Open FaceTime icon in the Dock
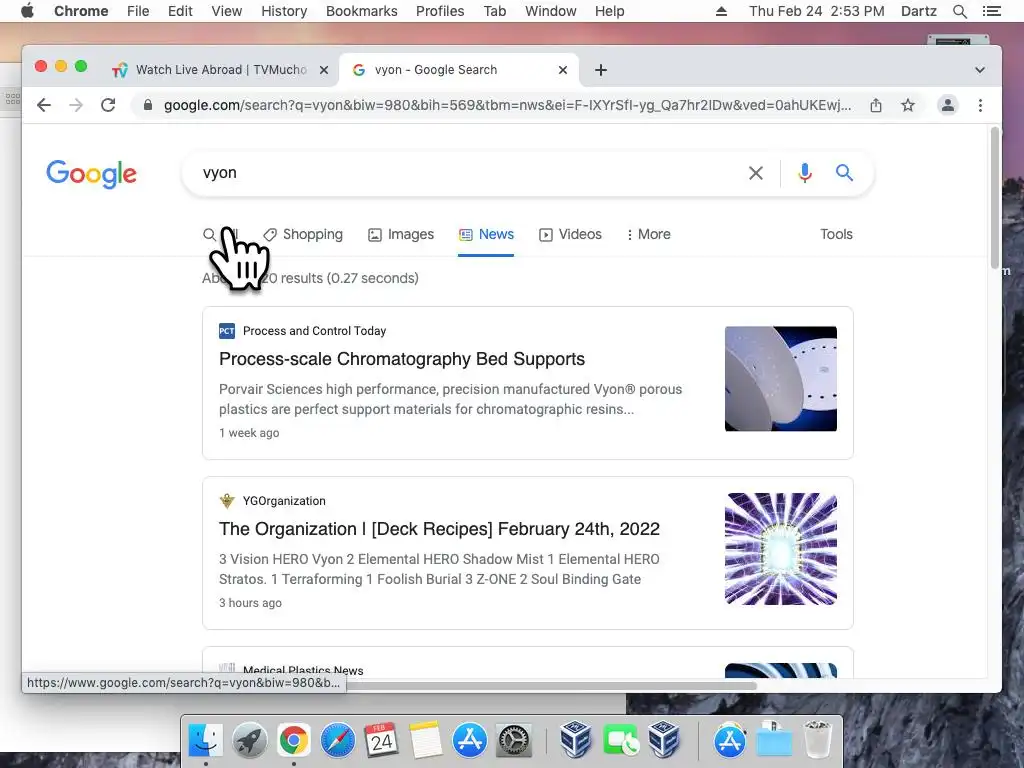Viewport: 1024px width, 768px height. [620, 741]
